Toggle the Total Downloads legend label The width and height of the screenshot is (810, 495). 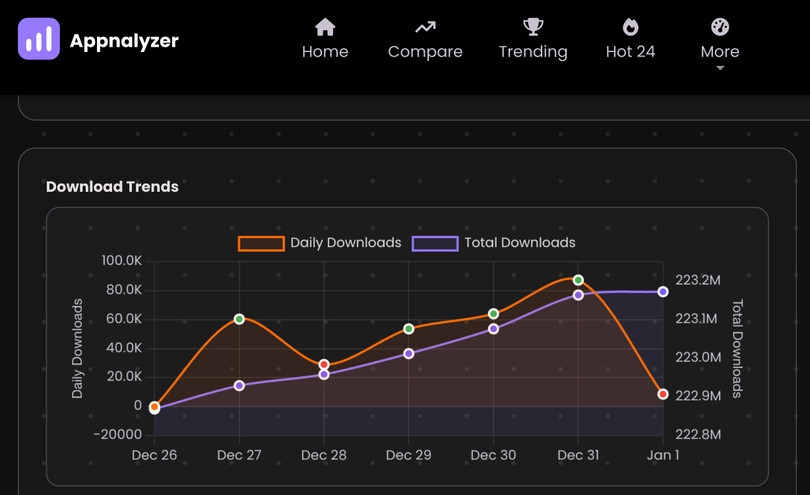[x=519, y=243]
